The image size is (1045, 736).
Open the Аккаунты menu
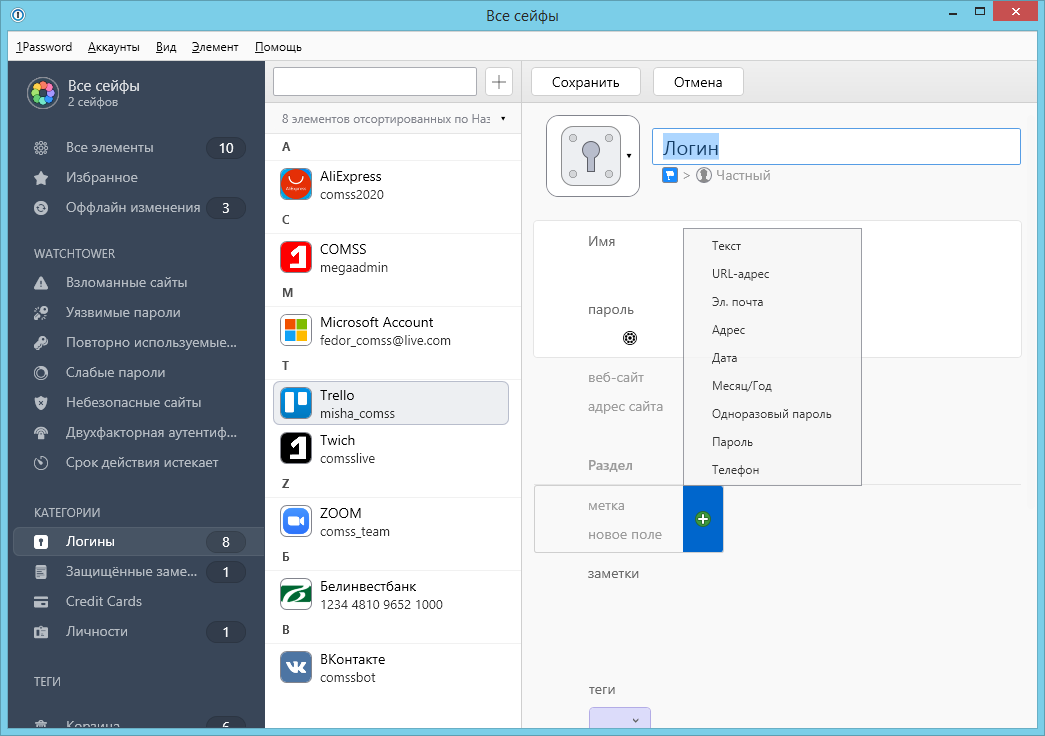click(114, 47)
